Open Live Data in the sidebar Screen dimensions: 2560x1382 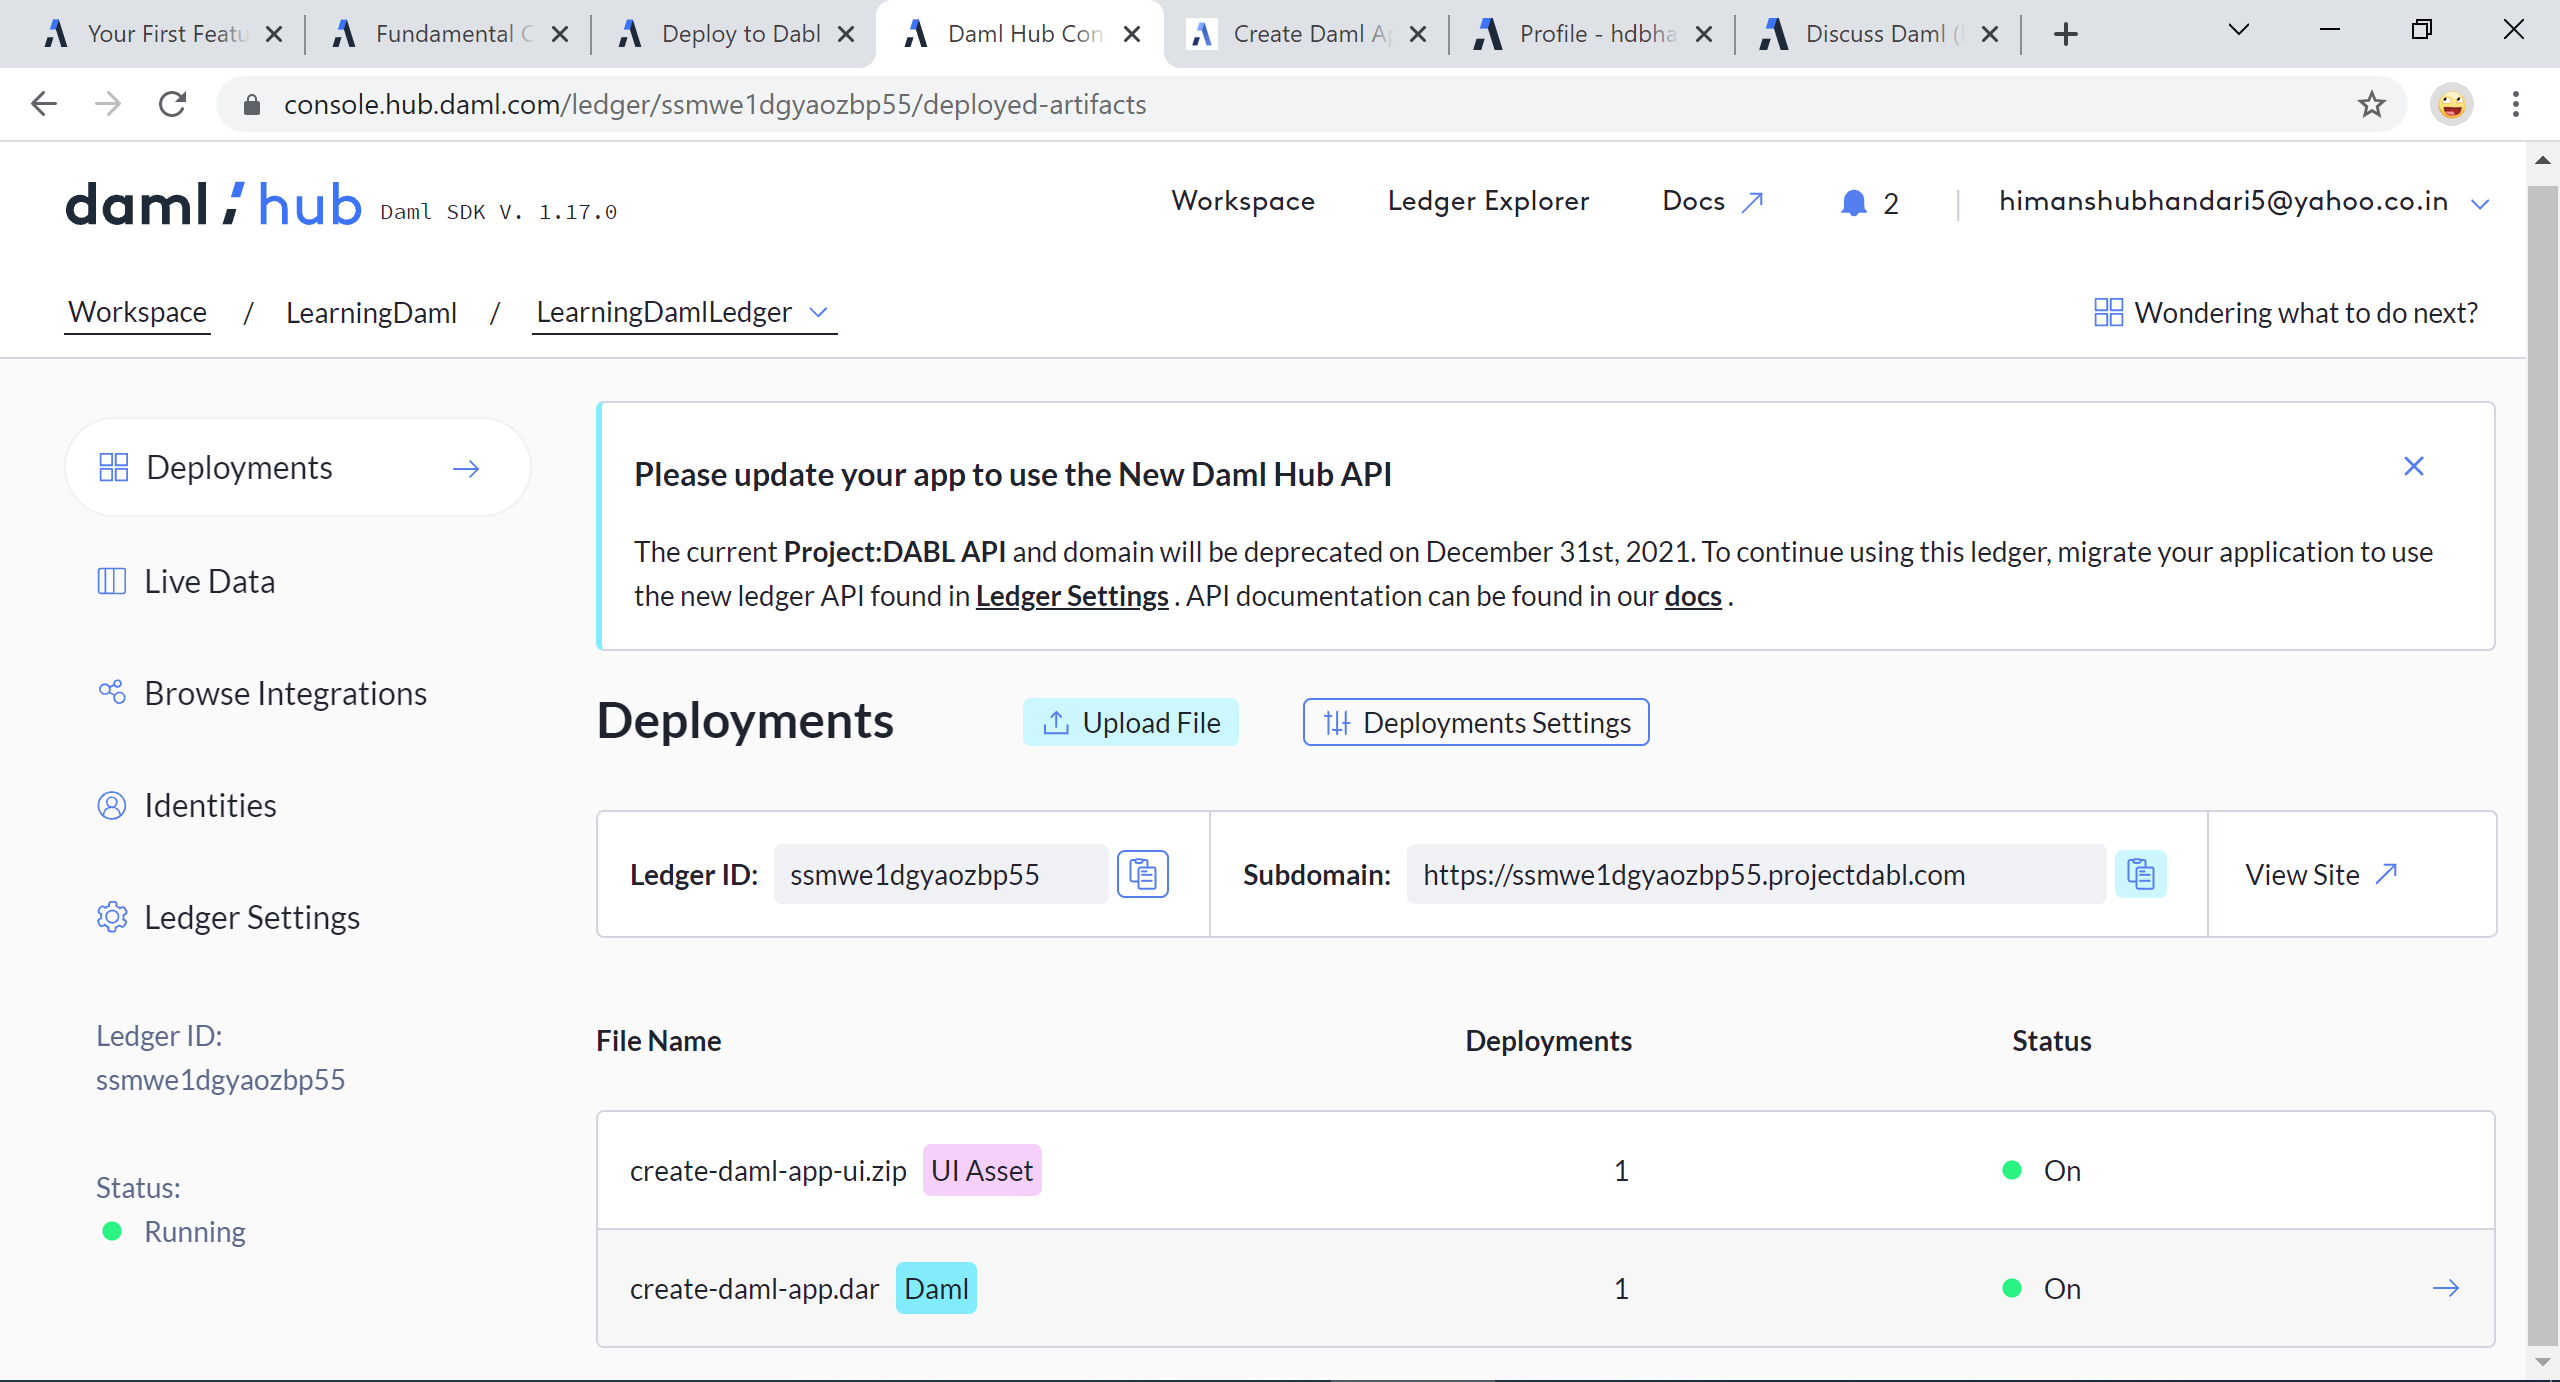pos(208,581)
